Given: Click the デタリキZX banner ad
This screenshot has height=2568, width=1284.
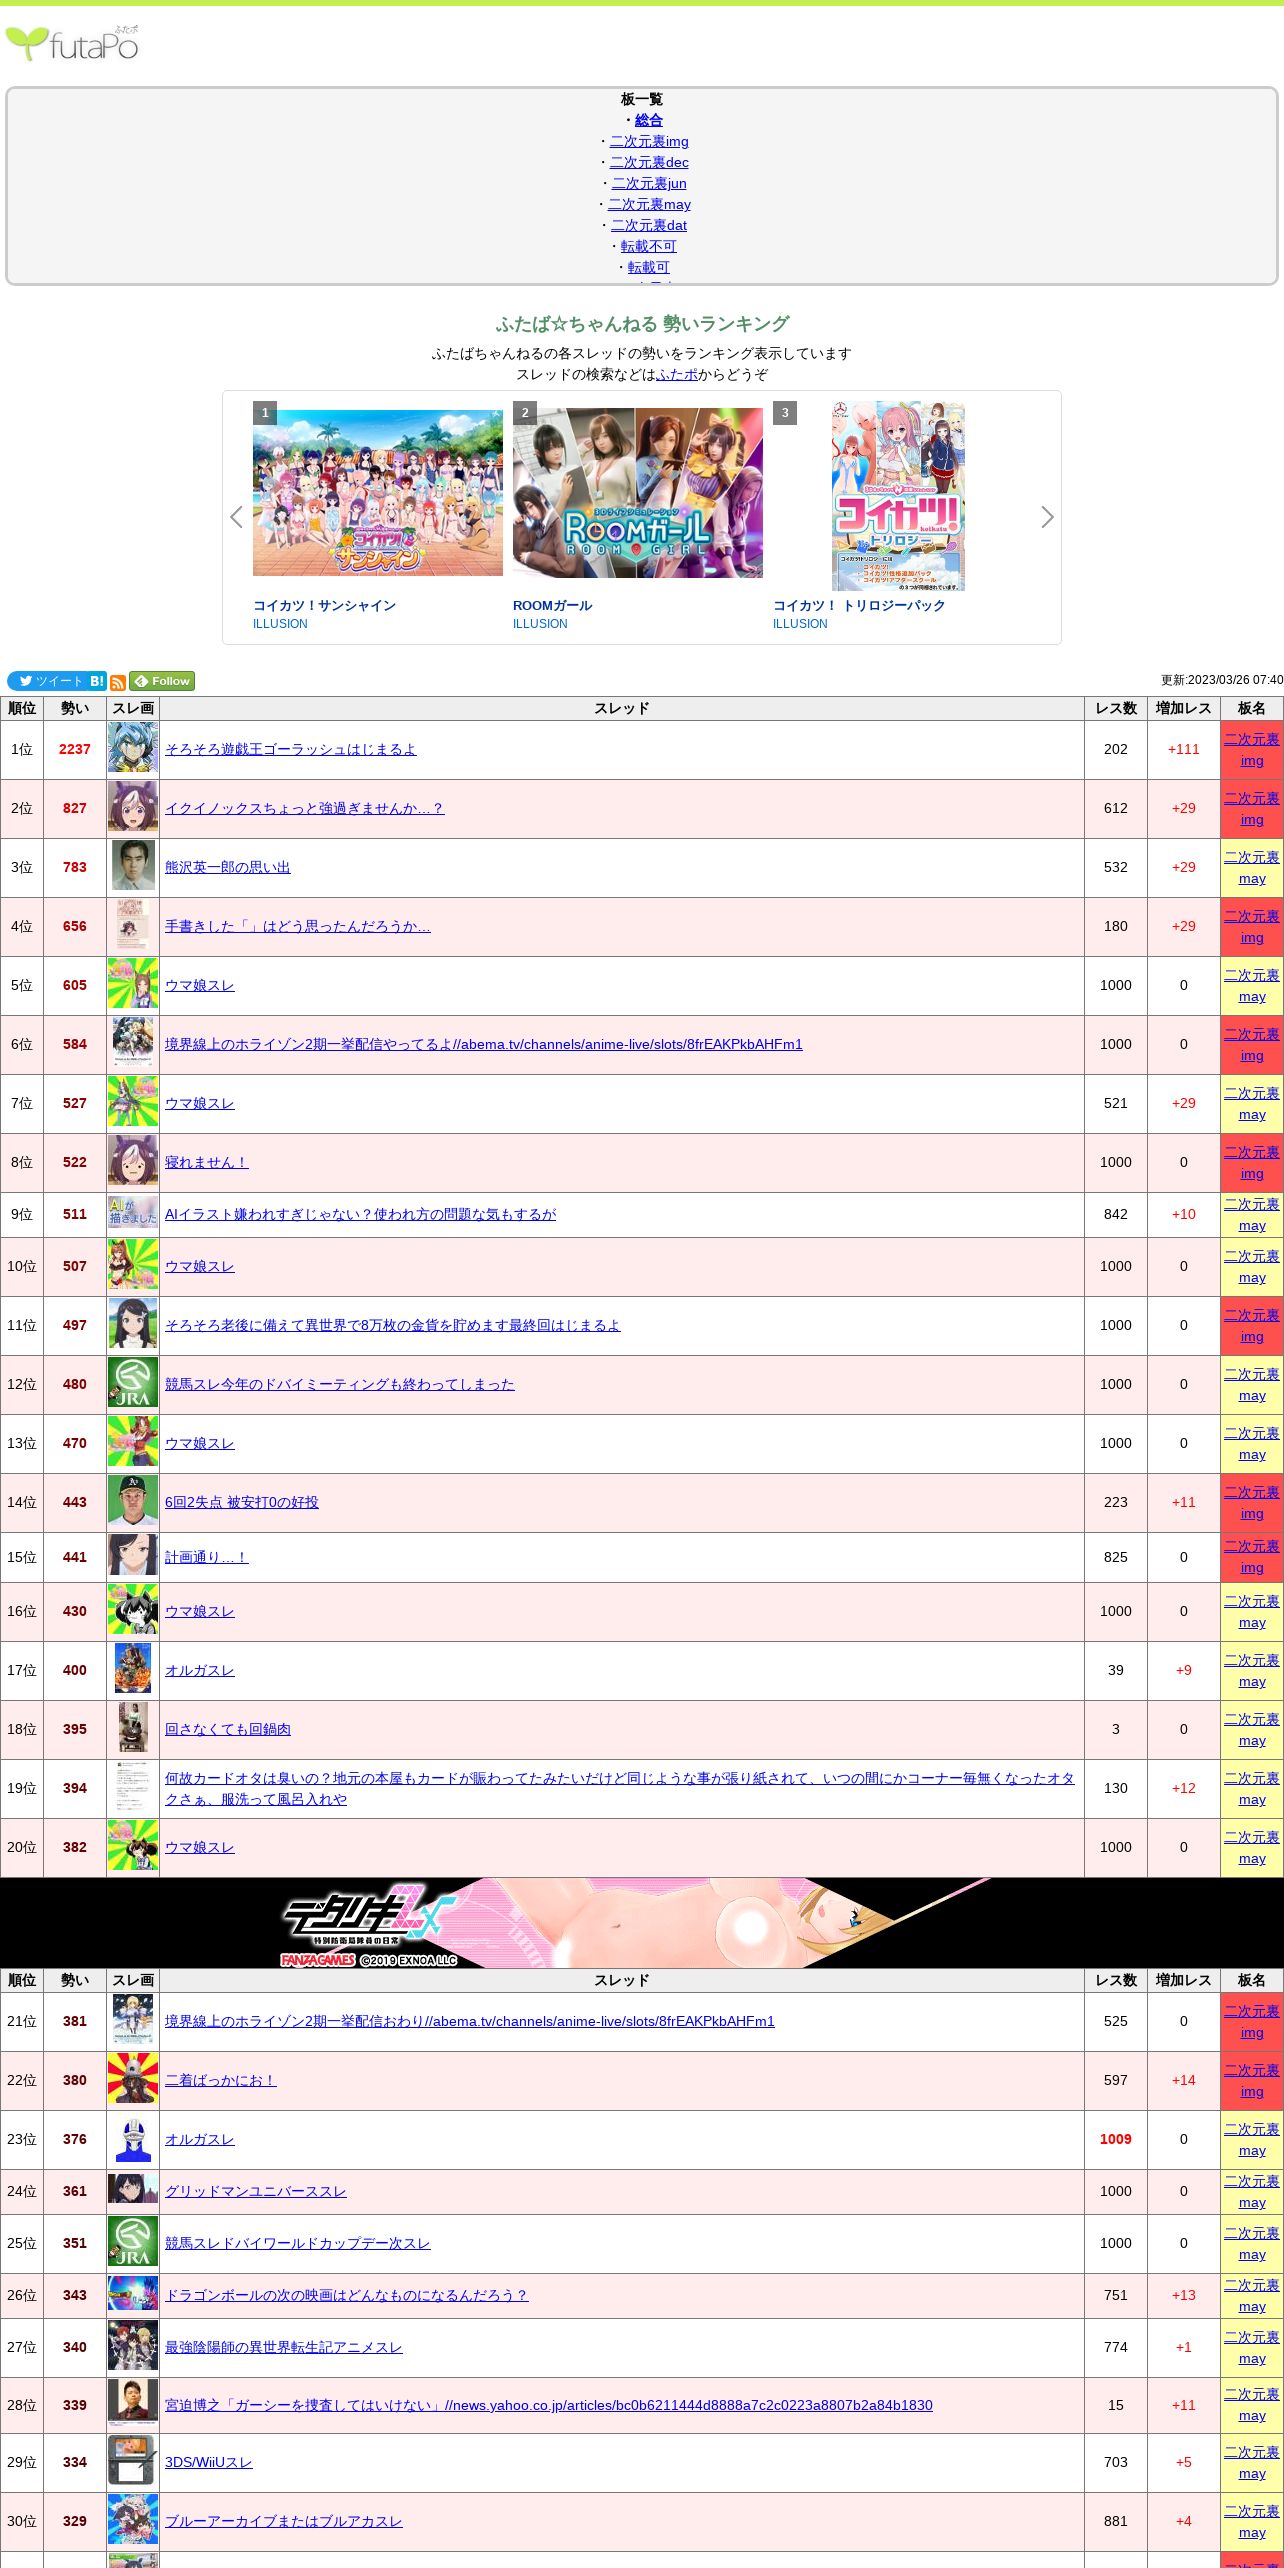Looking at the screenshot, I should 642,1922.
